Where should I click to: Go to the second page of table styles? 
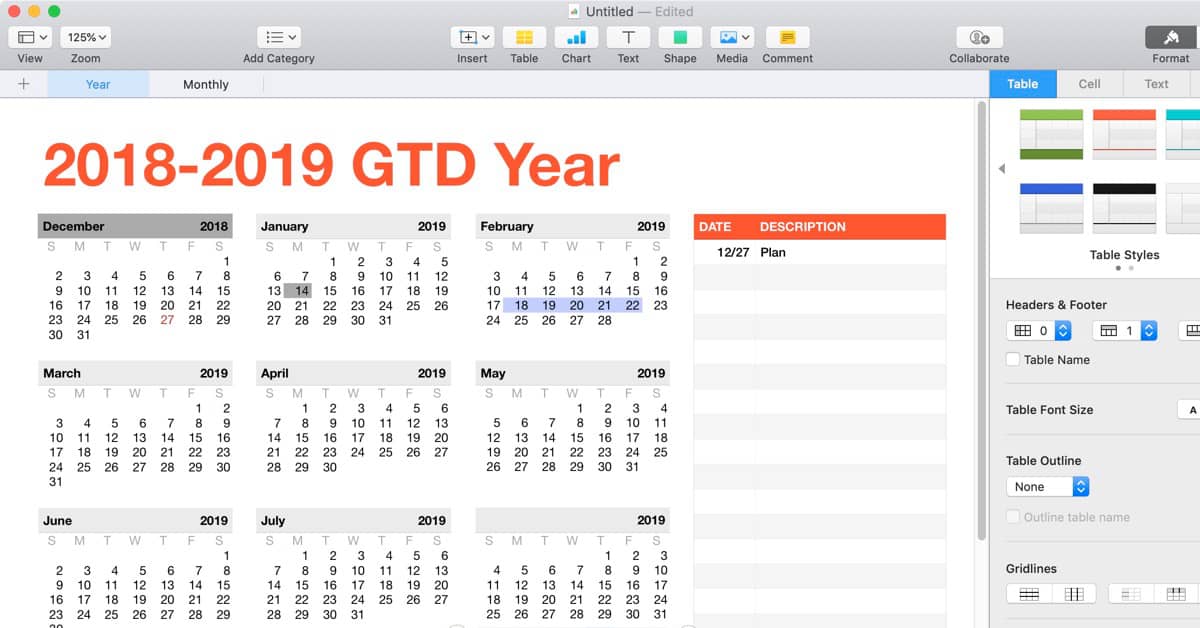coord(1131,268)
